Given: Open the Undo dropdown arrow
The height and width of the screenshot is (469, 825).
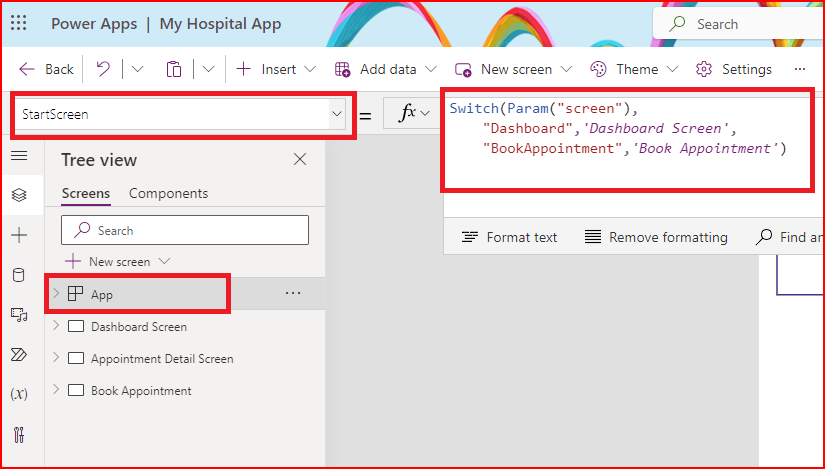Looking at the screenshot, I should pyautogui.click(x=137, y=69).
